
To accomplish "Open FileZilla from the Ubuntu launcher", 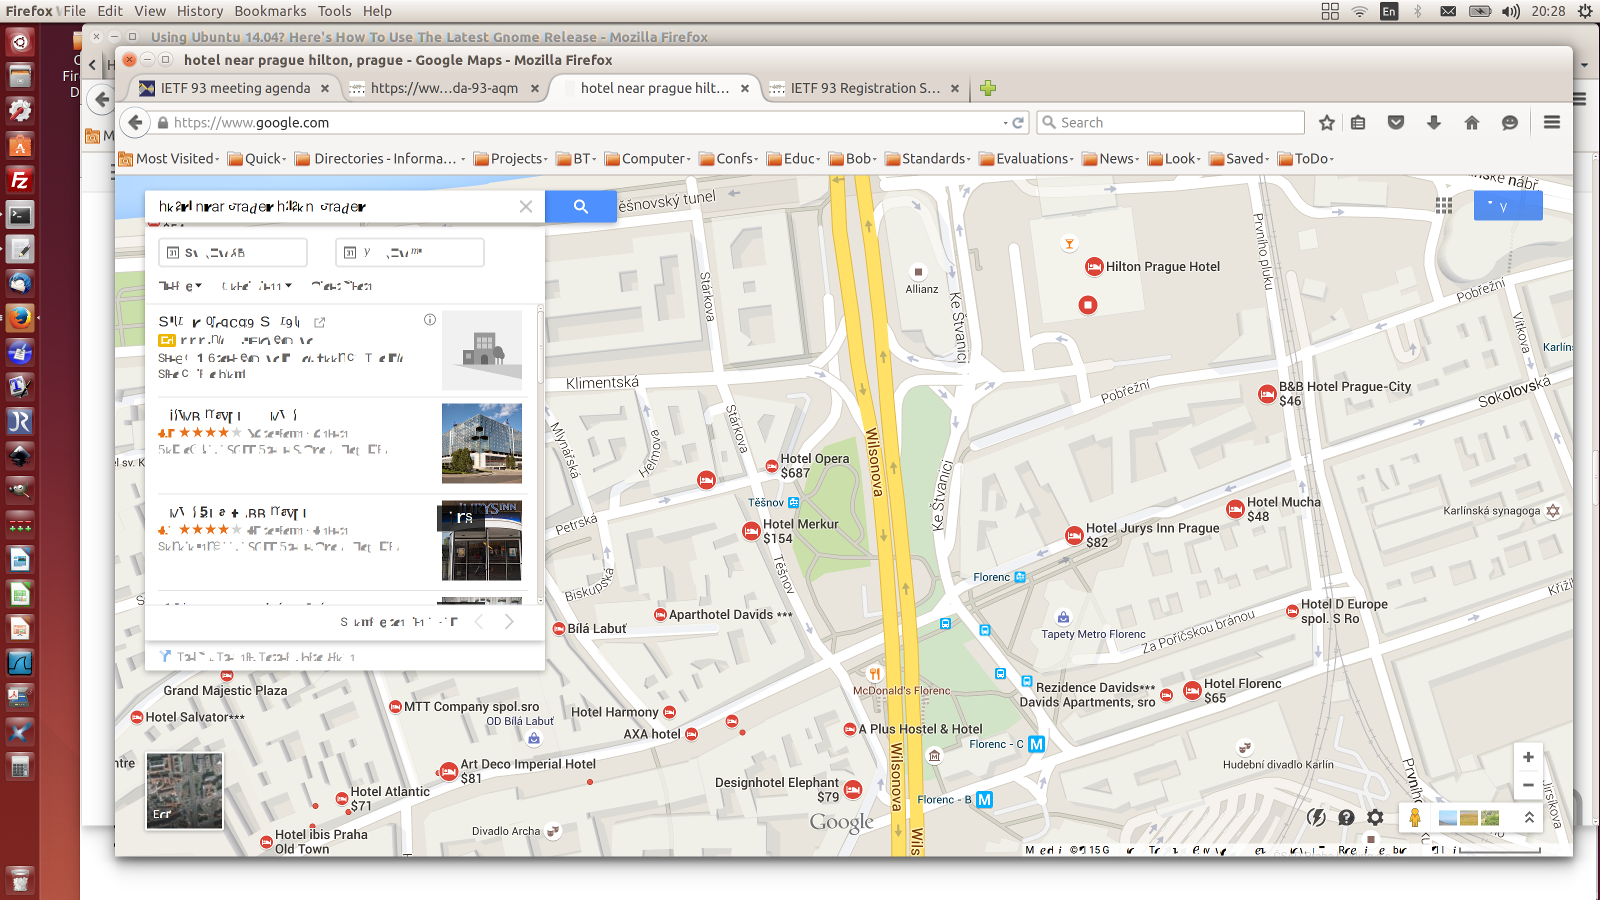I will pyautogui.click(x=19, y=181).
